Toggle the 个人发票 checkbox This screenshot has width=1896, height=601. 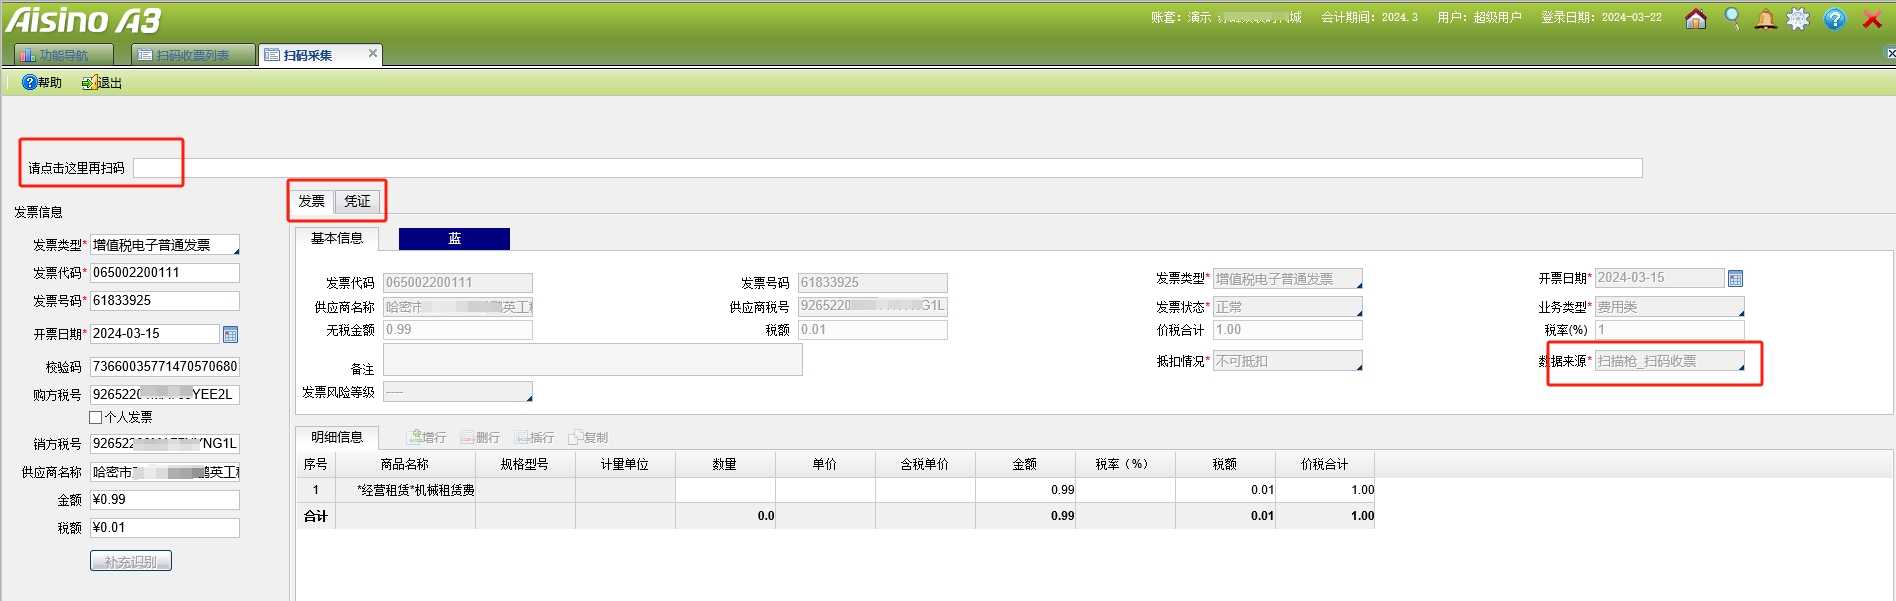[96, 418]
